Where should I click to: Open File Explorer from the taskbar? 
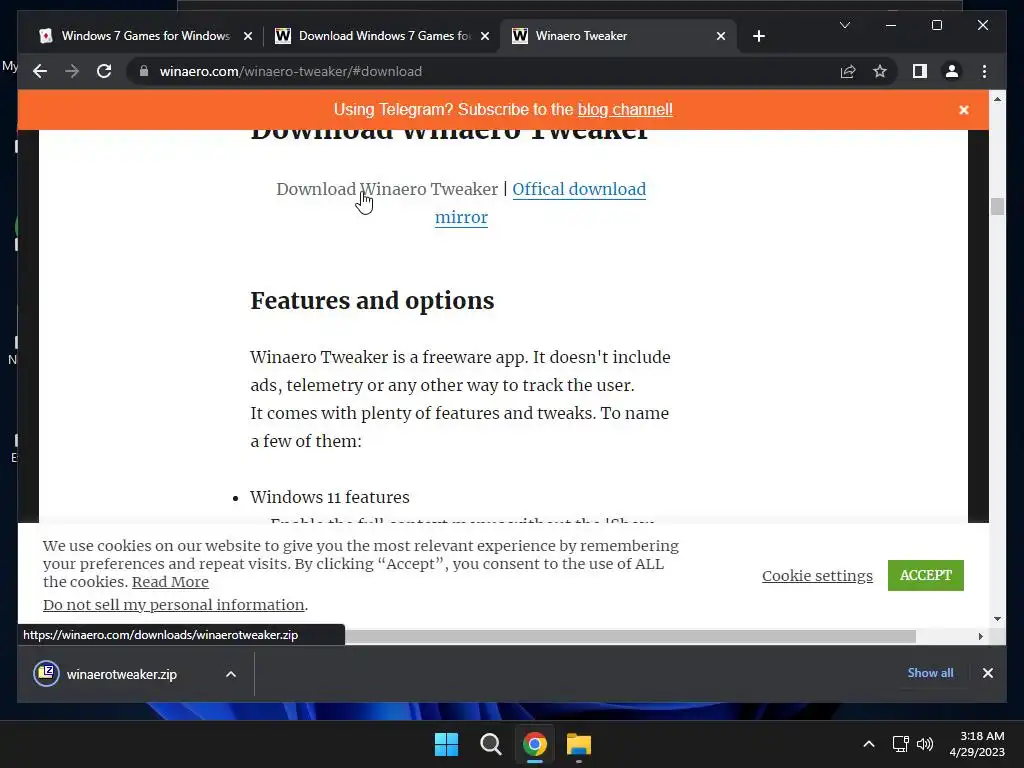(x=579, y=744)
